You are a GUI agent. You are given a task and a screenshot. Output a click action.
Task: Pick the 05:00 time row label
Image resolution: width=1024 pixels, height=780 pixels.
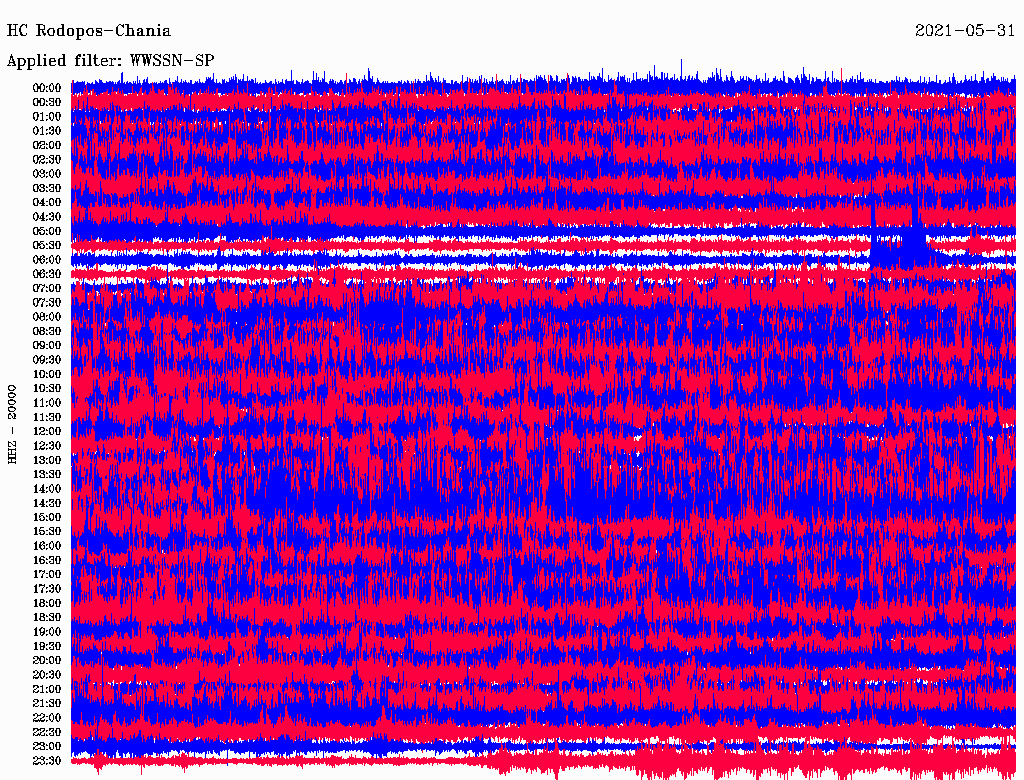47,231
